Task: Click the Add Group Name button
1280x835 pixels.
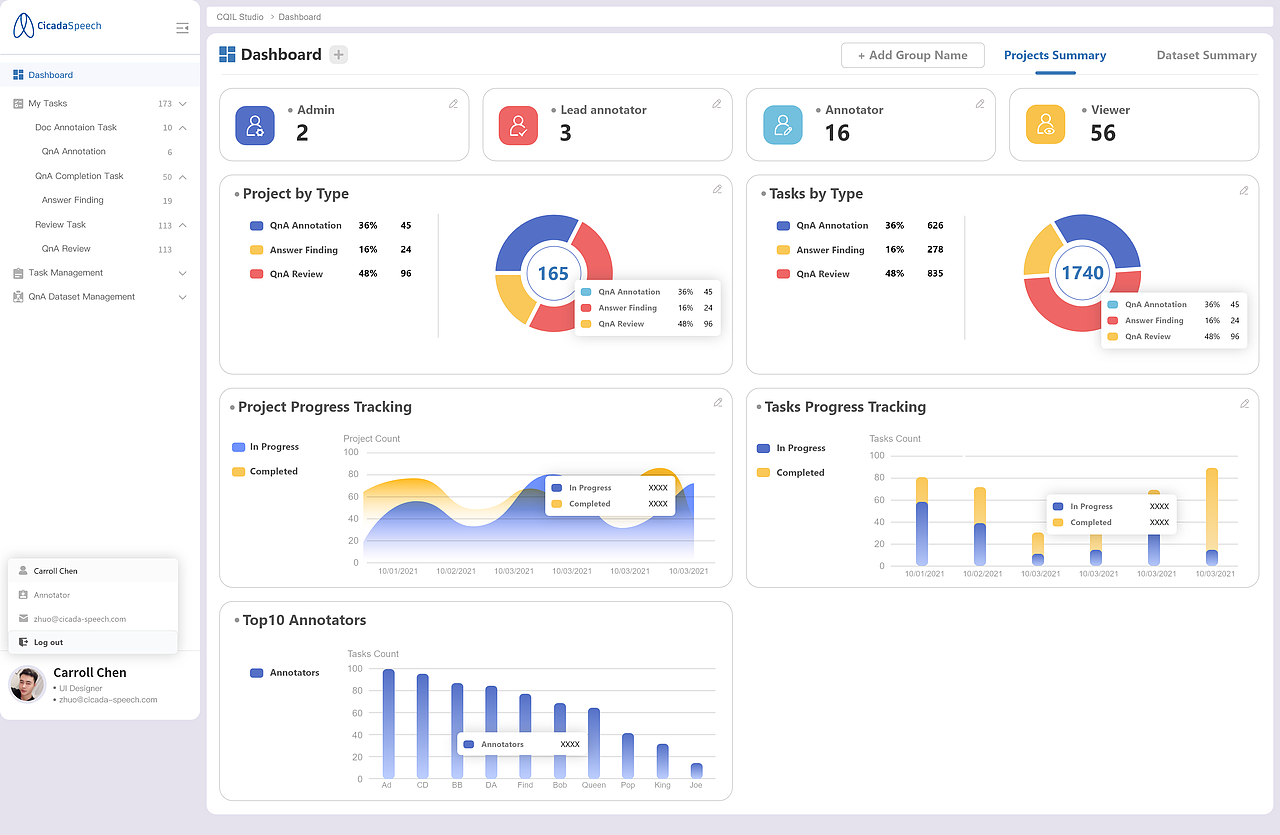Action: (913, 55)
